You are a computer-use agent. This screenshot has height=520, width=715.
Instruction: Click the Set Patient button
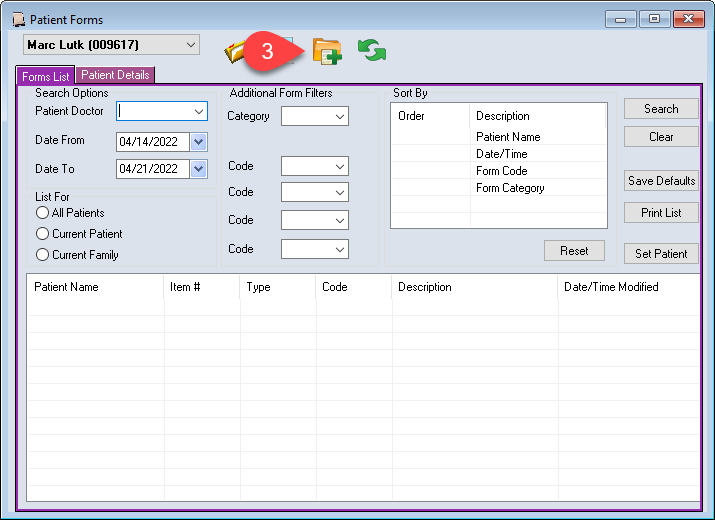661,253
